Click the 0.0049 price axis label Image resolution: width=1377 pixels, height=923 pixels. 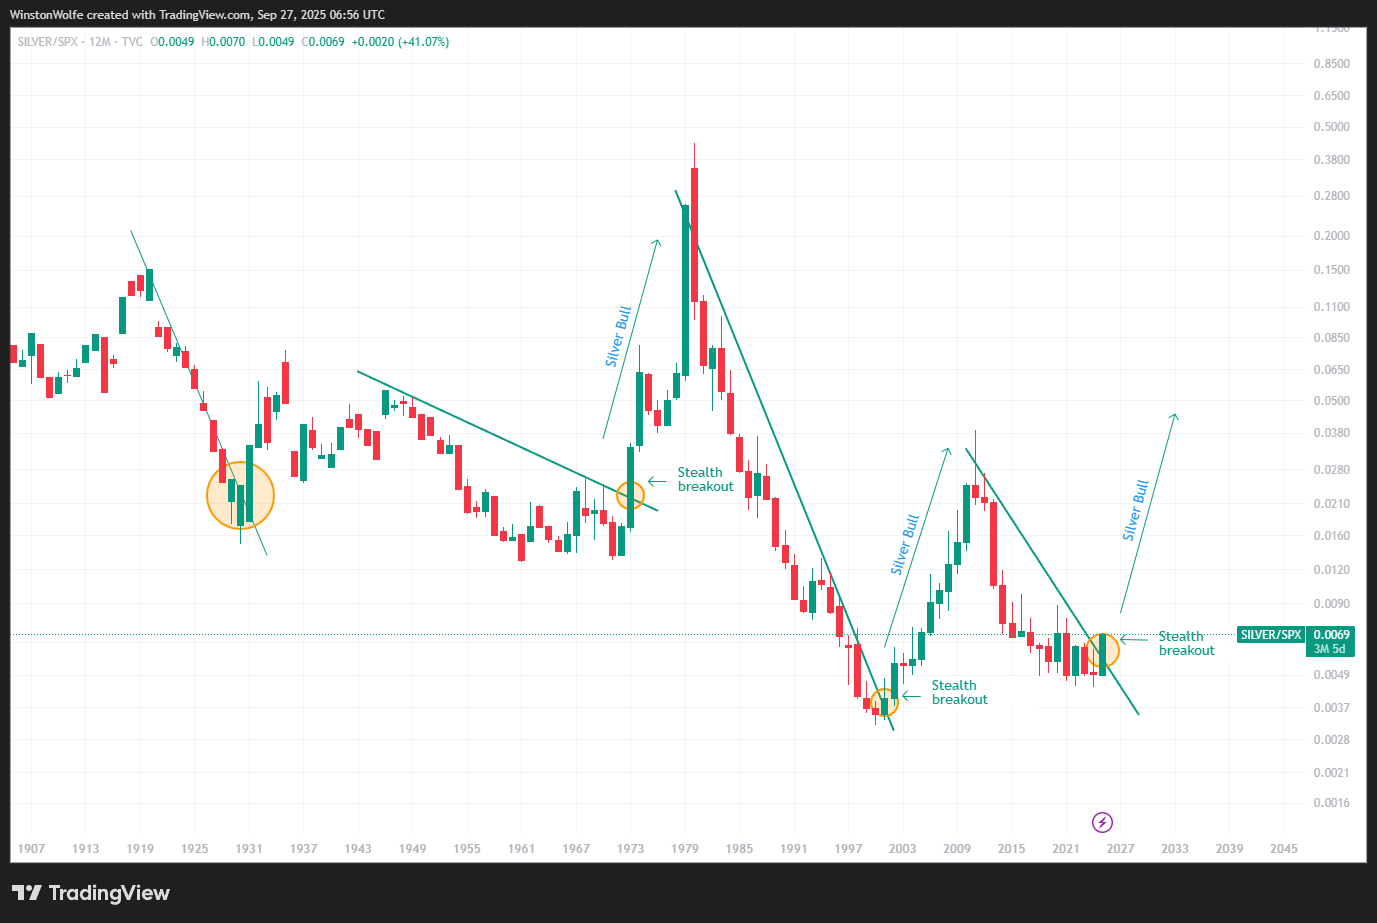pos(1331,675)
